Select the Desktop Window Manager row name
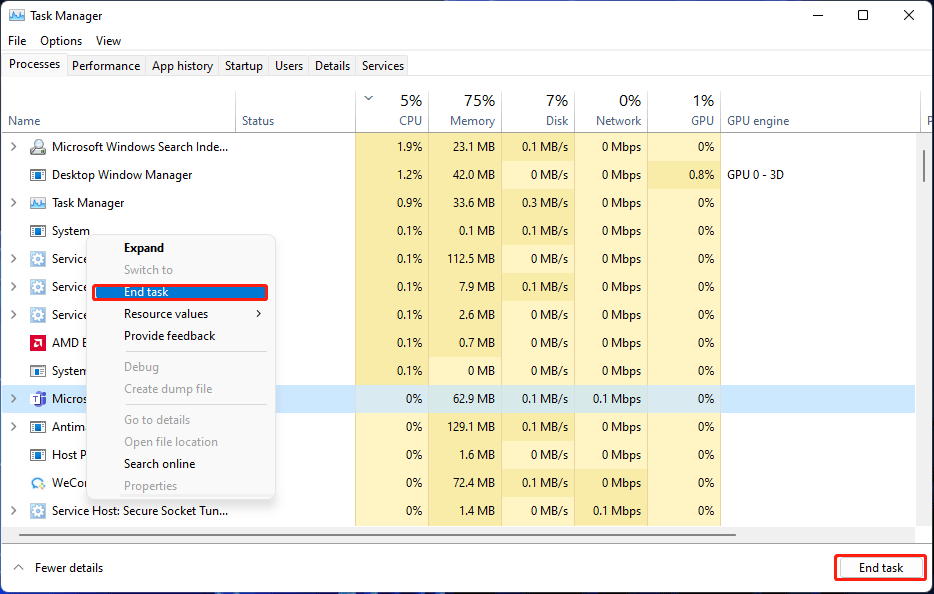The width and height of the screenshot is (934, 594). (122, 175)
